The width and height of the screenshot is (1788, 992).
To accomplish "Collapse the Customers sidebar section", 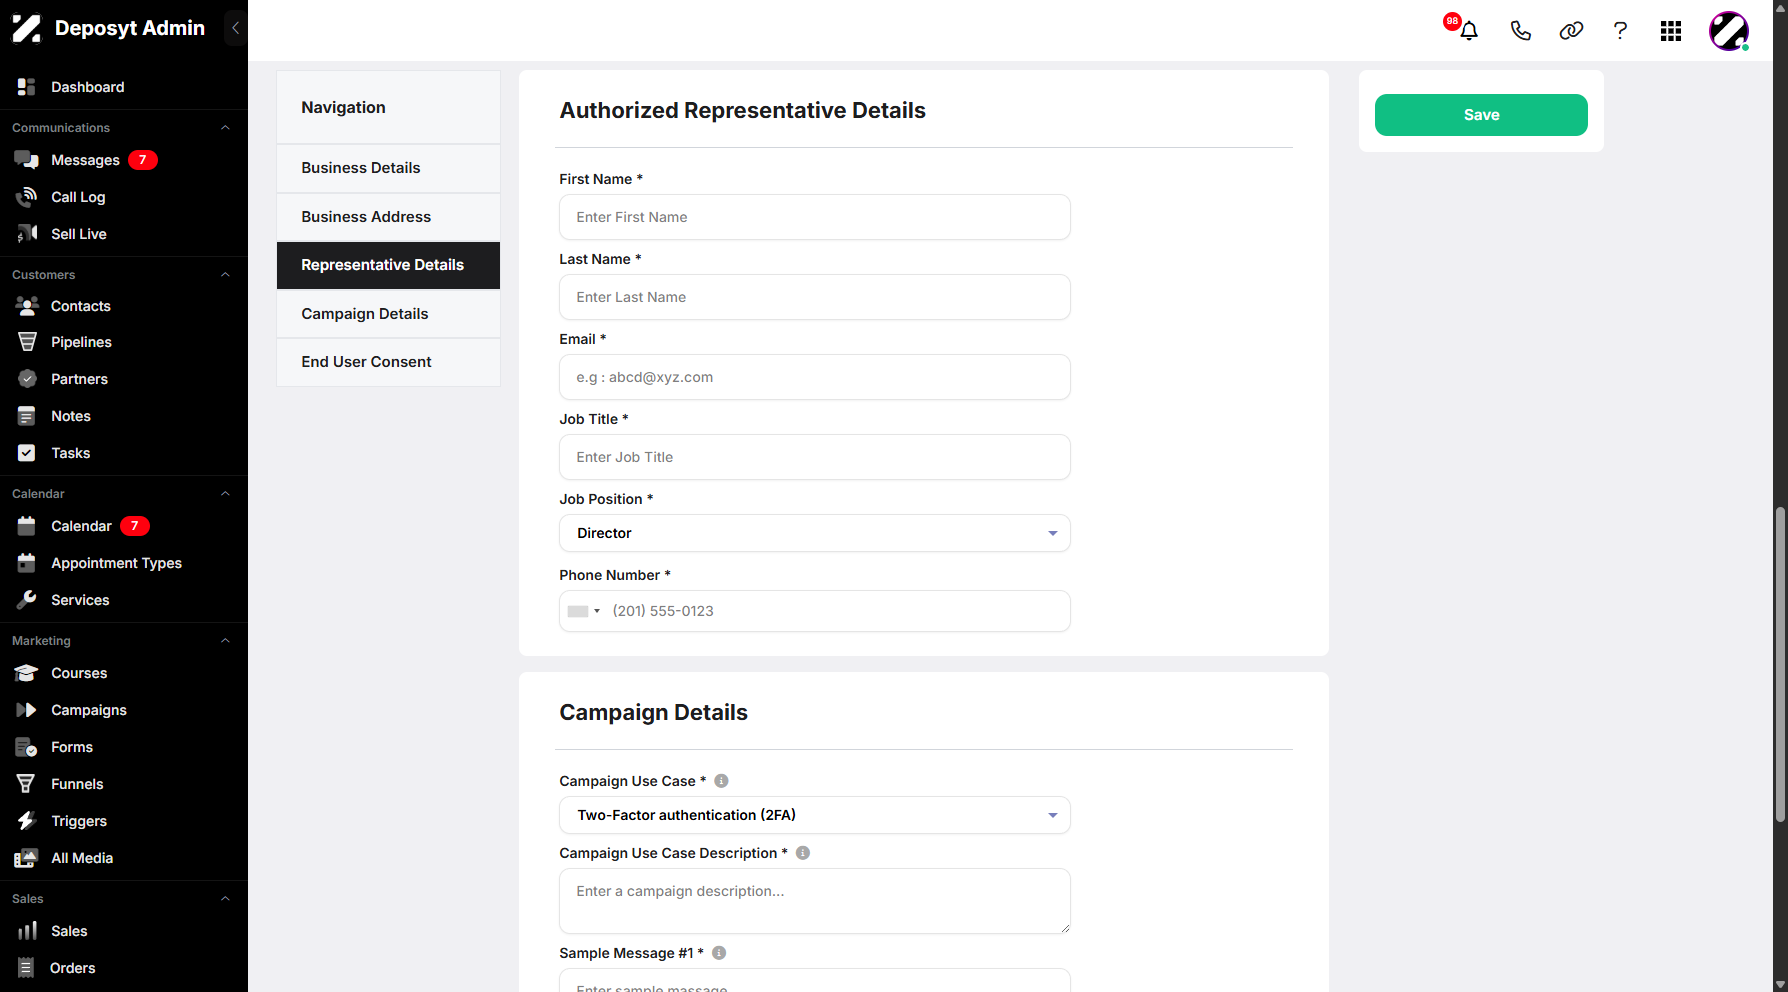I will click(225, 275).
